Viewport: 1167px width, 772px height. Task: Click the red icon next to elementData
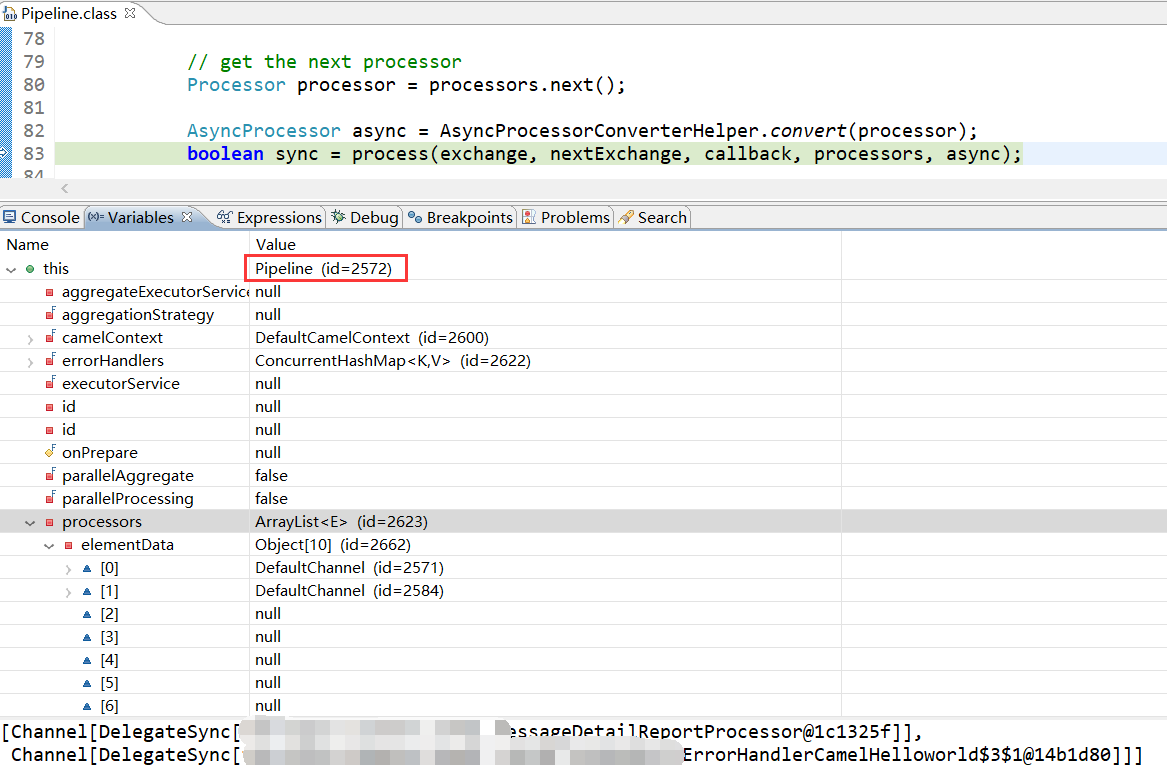click(68, 545)
